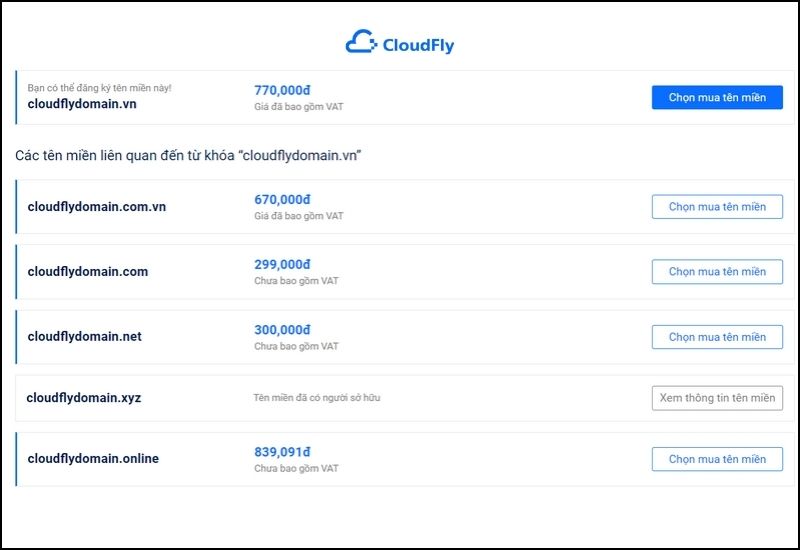Choose to buy cloudflydomain.vn domain
The image size is (800, 550).
point(717,97)
